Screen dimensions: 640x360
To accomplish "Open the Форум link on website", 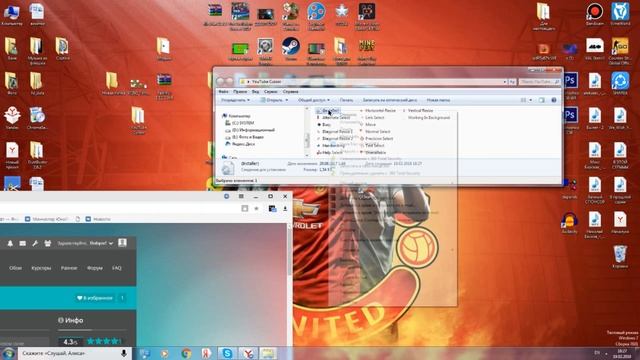I will coord(95,268).
